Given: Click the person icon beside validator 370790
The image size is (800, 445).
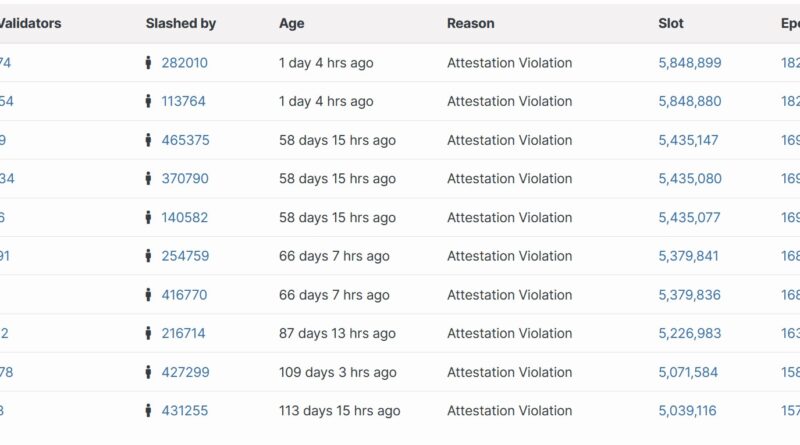Looking at the screenshot, I should coord(149,179).
